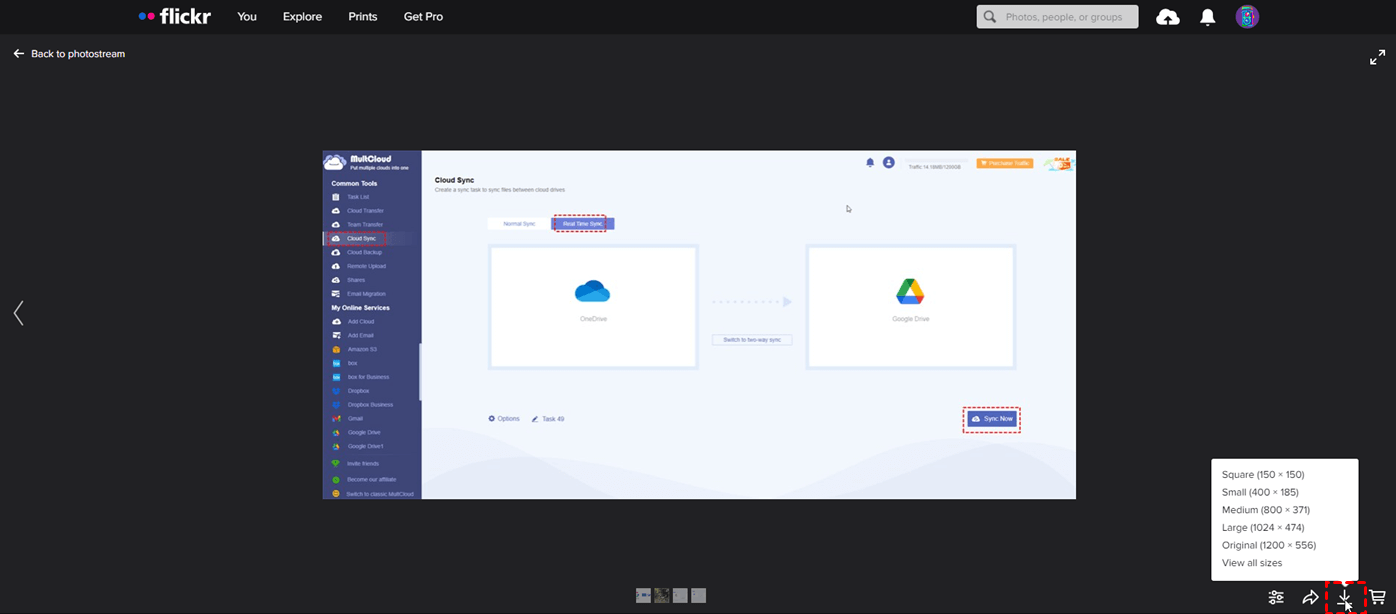The height and width of the screenshot is (614, 1396).
Task: Download Small (400 × 185) size
Action: 1260,492
